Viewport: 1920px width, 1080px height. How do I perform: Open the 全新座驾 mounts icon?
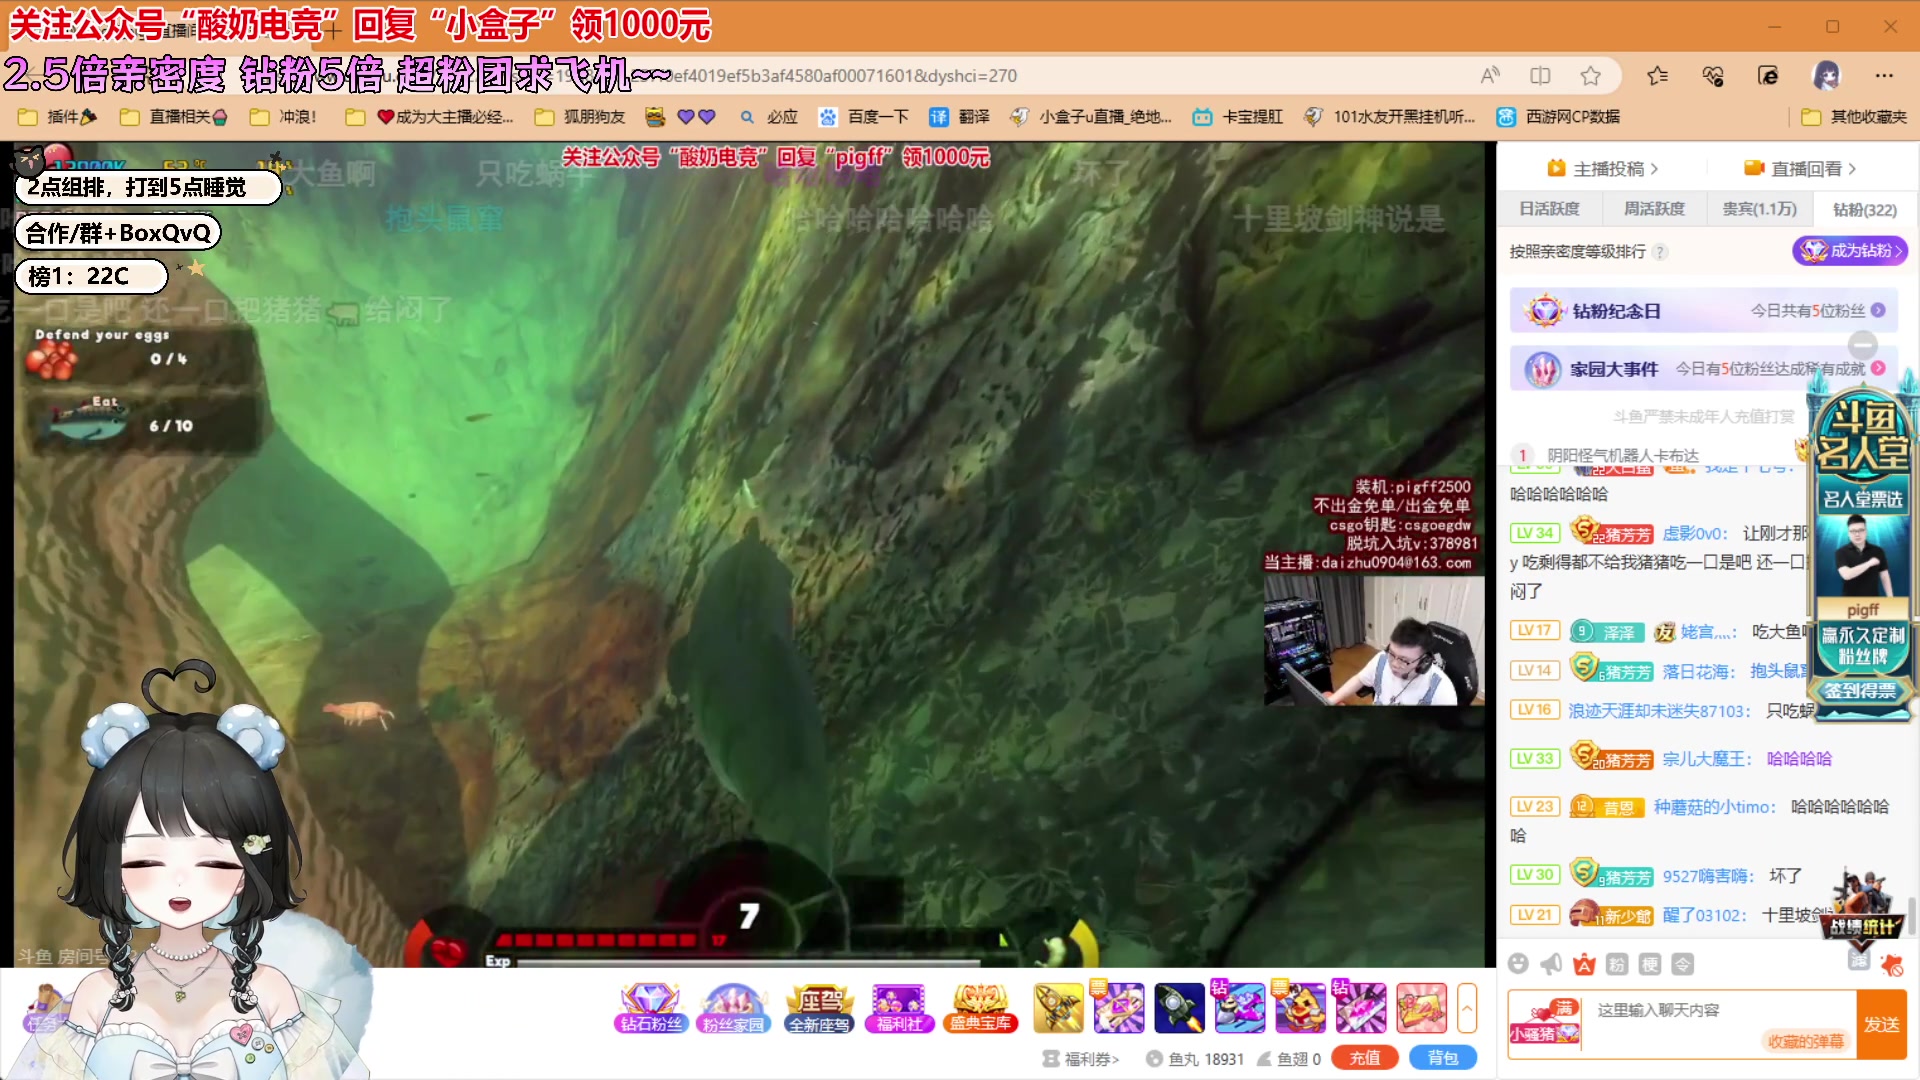tap(819, 1007)
